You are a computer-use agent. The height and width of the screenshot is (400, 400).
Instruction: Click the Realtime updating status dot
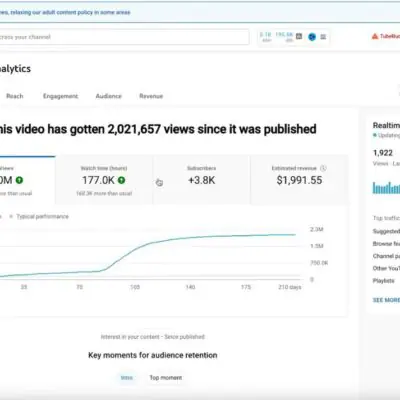375,135
